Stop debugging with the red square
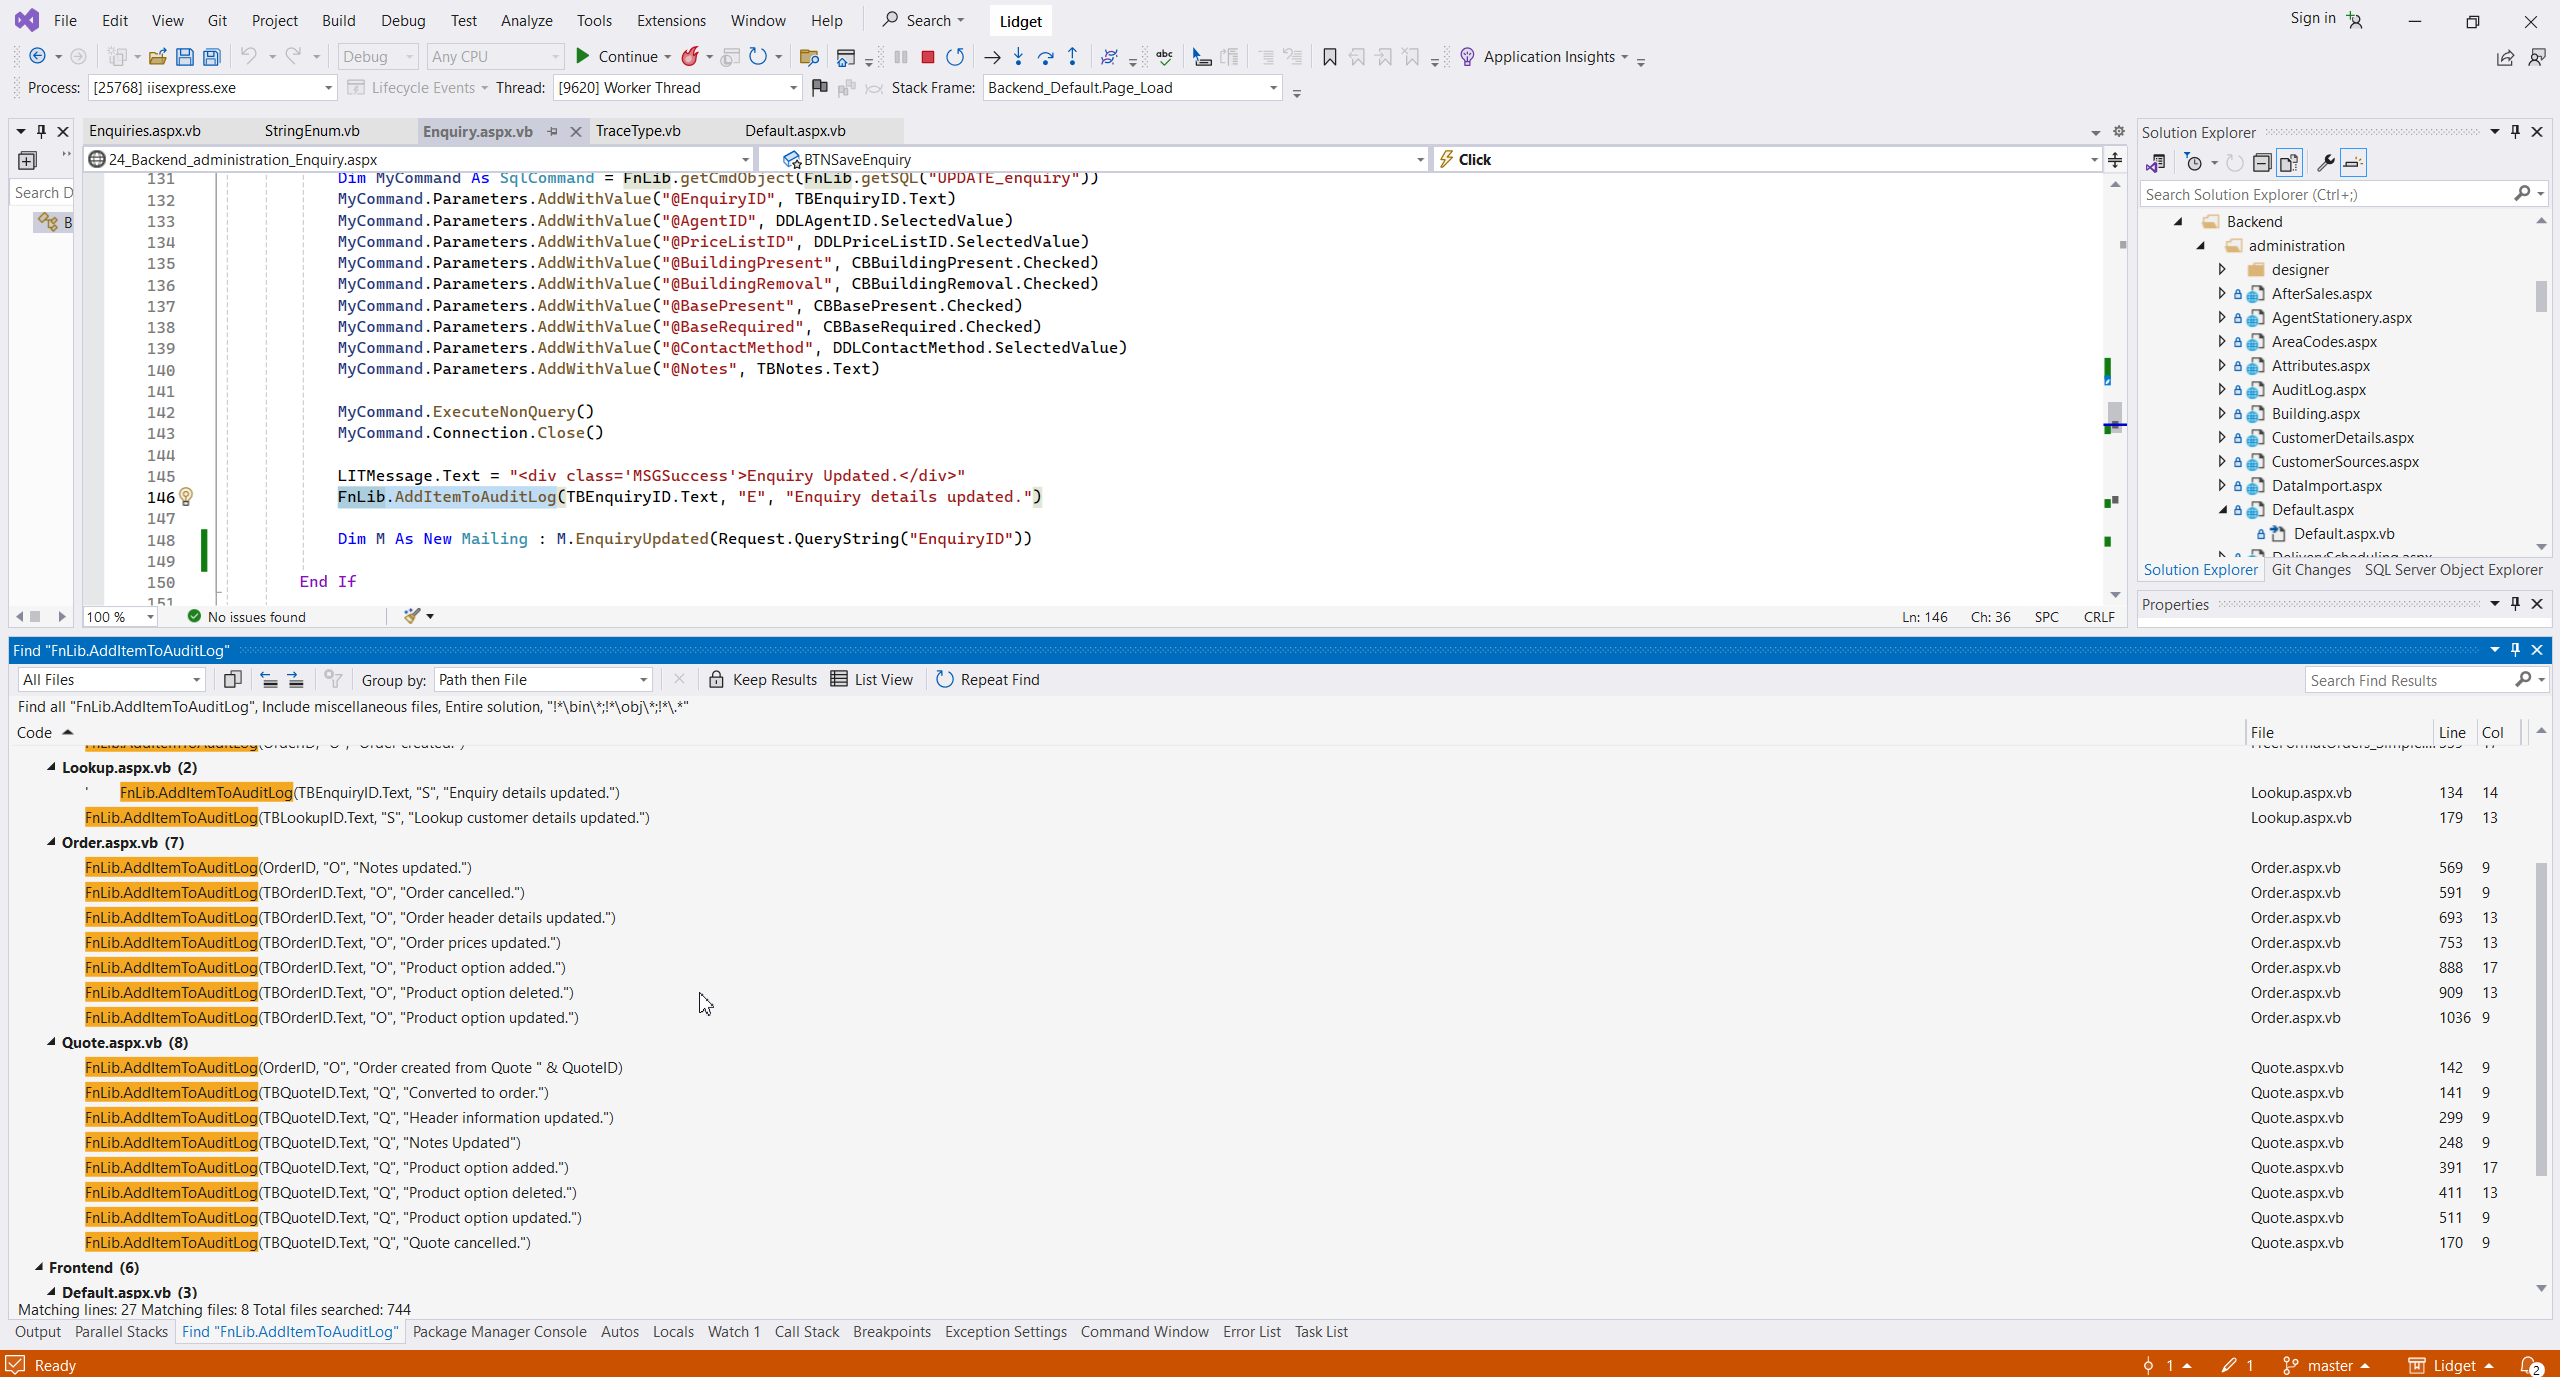Viewport: 2560px width, 1377px height. tap(927, 57)
